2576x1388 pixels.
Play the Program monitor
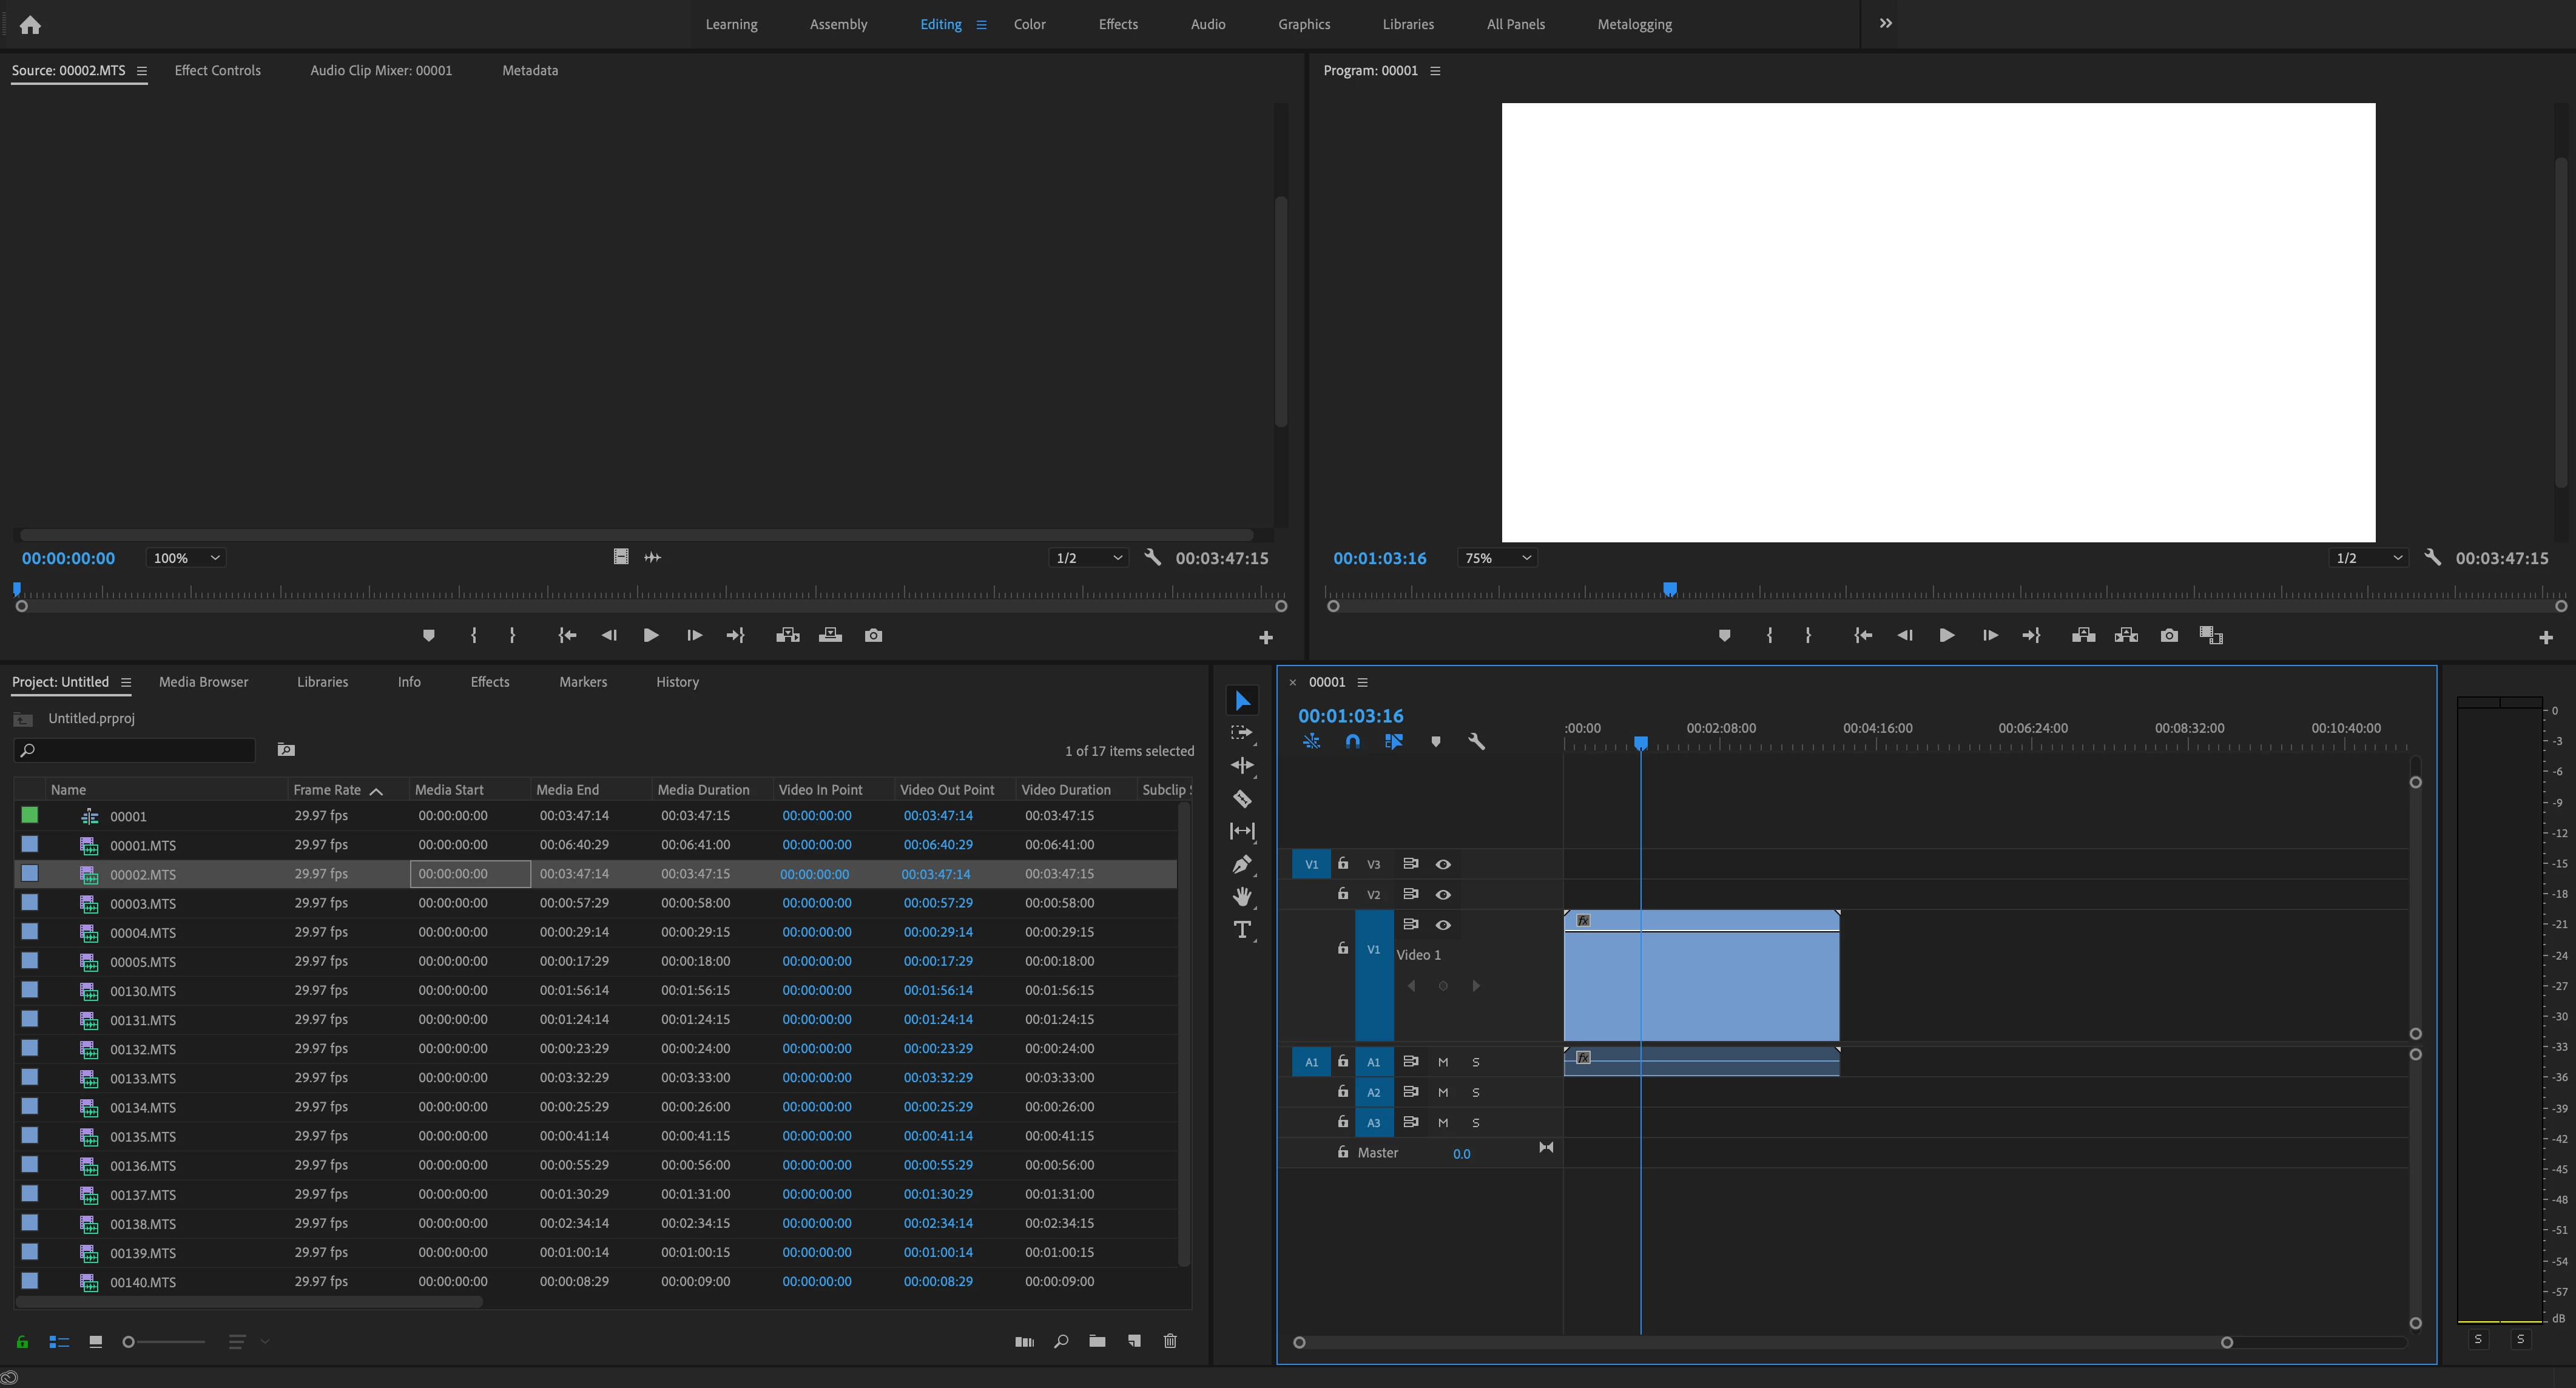click(1946, 636)
